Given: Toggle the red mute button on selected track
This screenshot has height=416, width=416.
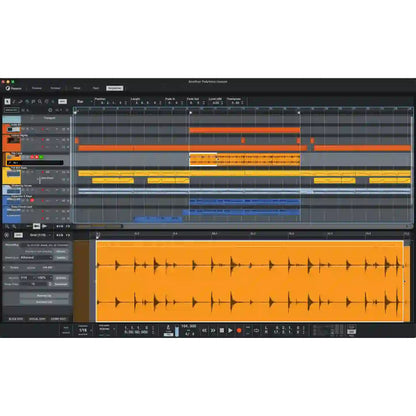Looking at the screenshot, I should tap(32, 157).
